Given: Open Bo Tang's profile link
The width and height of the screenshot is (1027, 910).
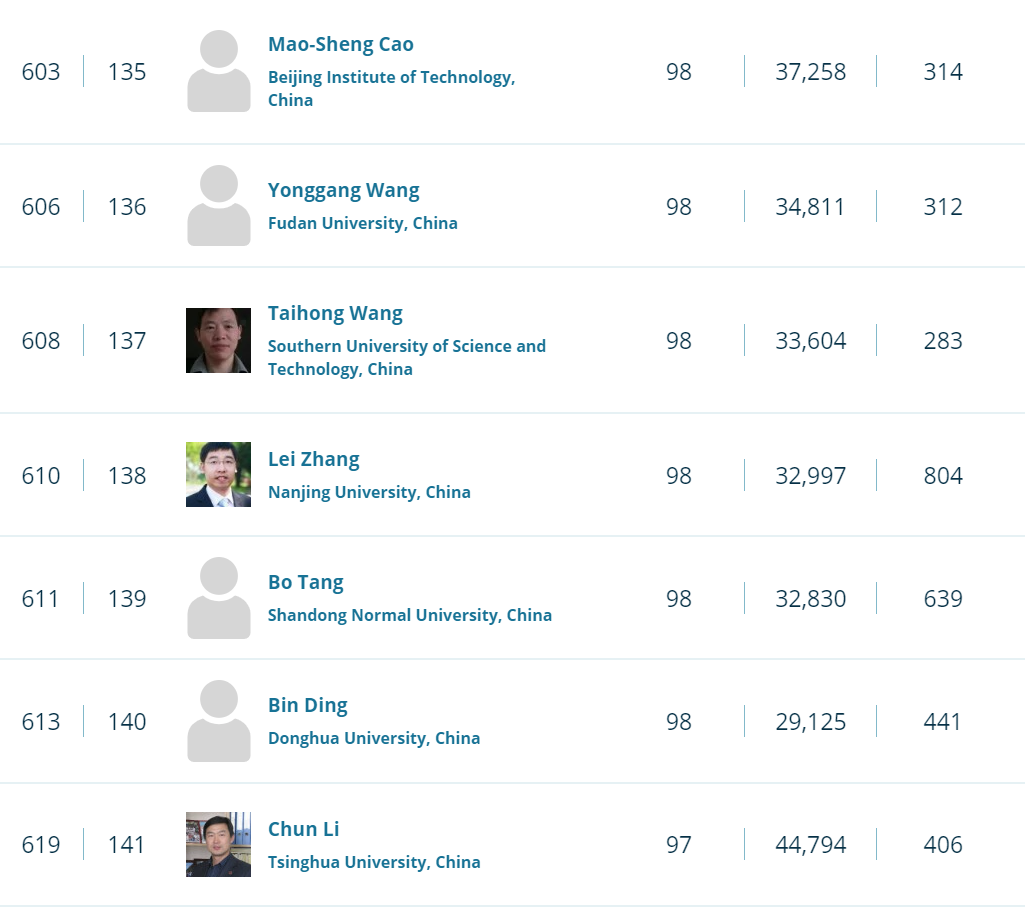Looking at the screenshot, I should coord(305,583).
